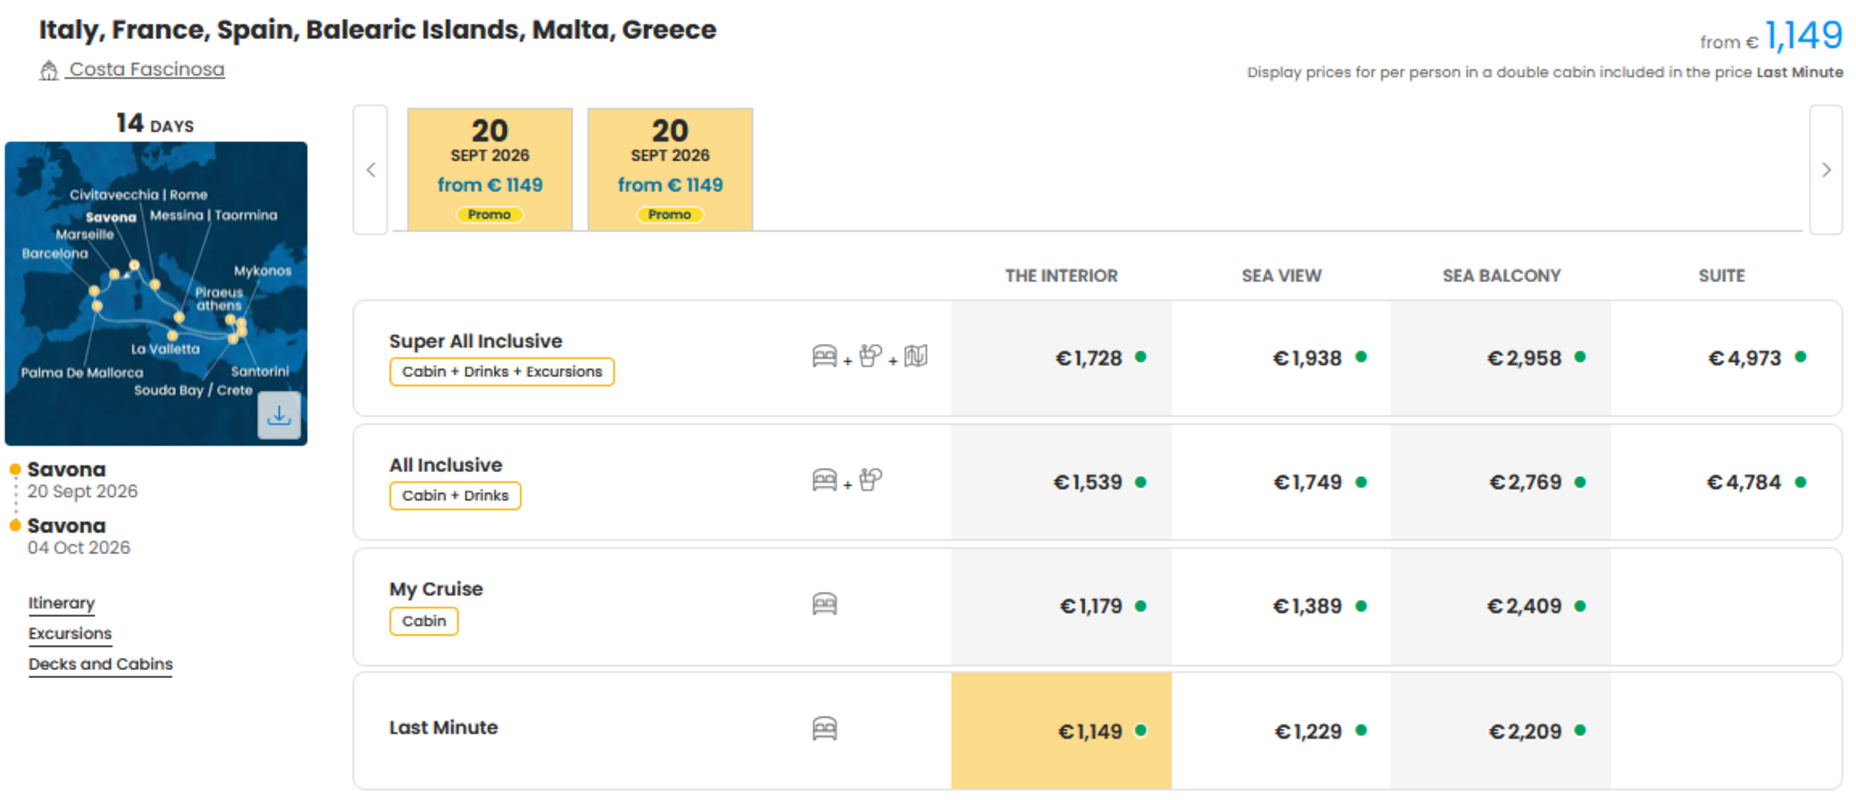This screenshot has height=800, width=1856.
Task: Select the first 20 Sept 2026 date tab
Action: click(x=490, y=170)
